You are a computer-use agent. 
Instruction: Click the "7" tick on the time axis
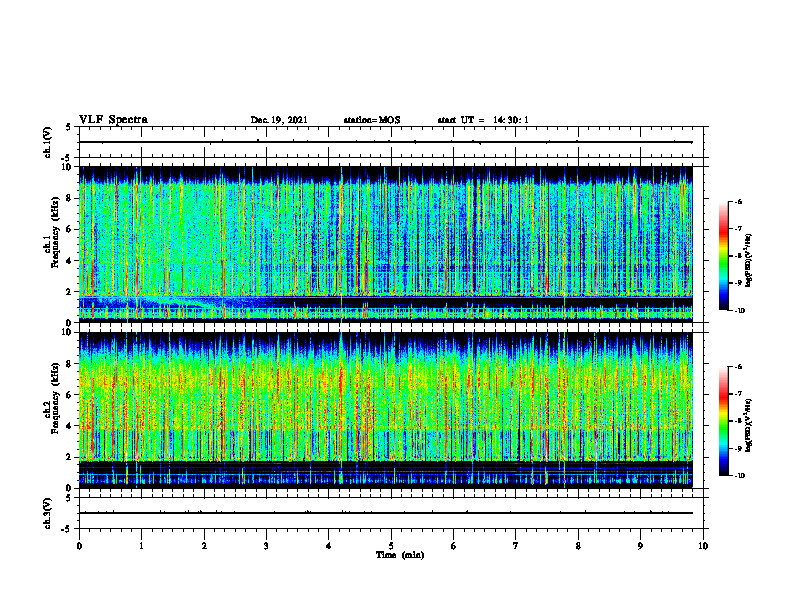[516, 546]
